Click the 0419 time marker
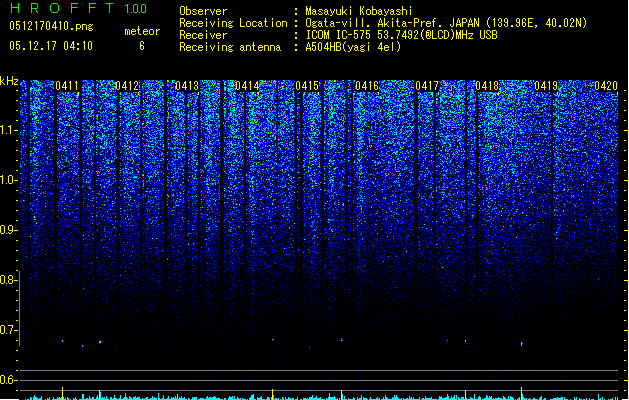The width and height of the screenshot is (629, 400). [x=546, y=86]
